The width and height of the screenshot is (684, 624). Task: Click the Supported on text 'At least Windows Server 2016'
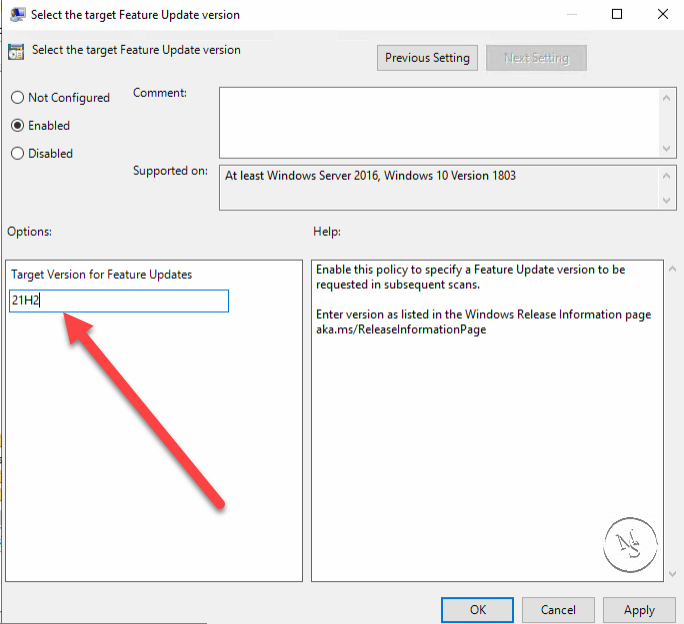point(302,175)
